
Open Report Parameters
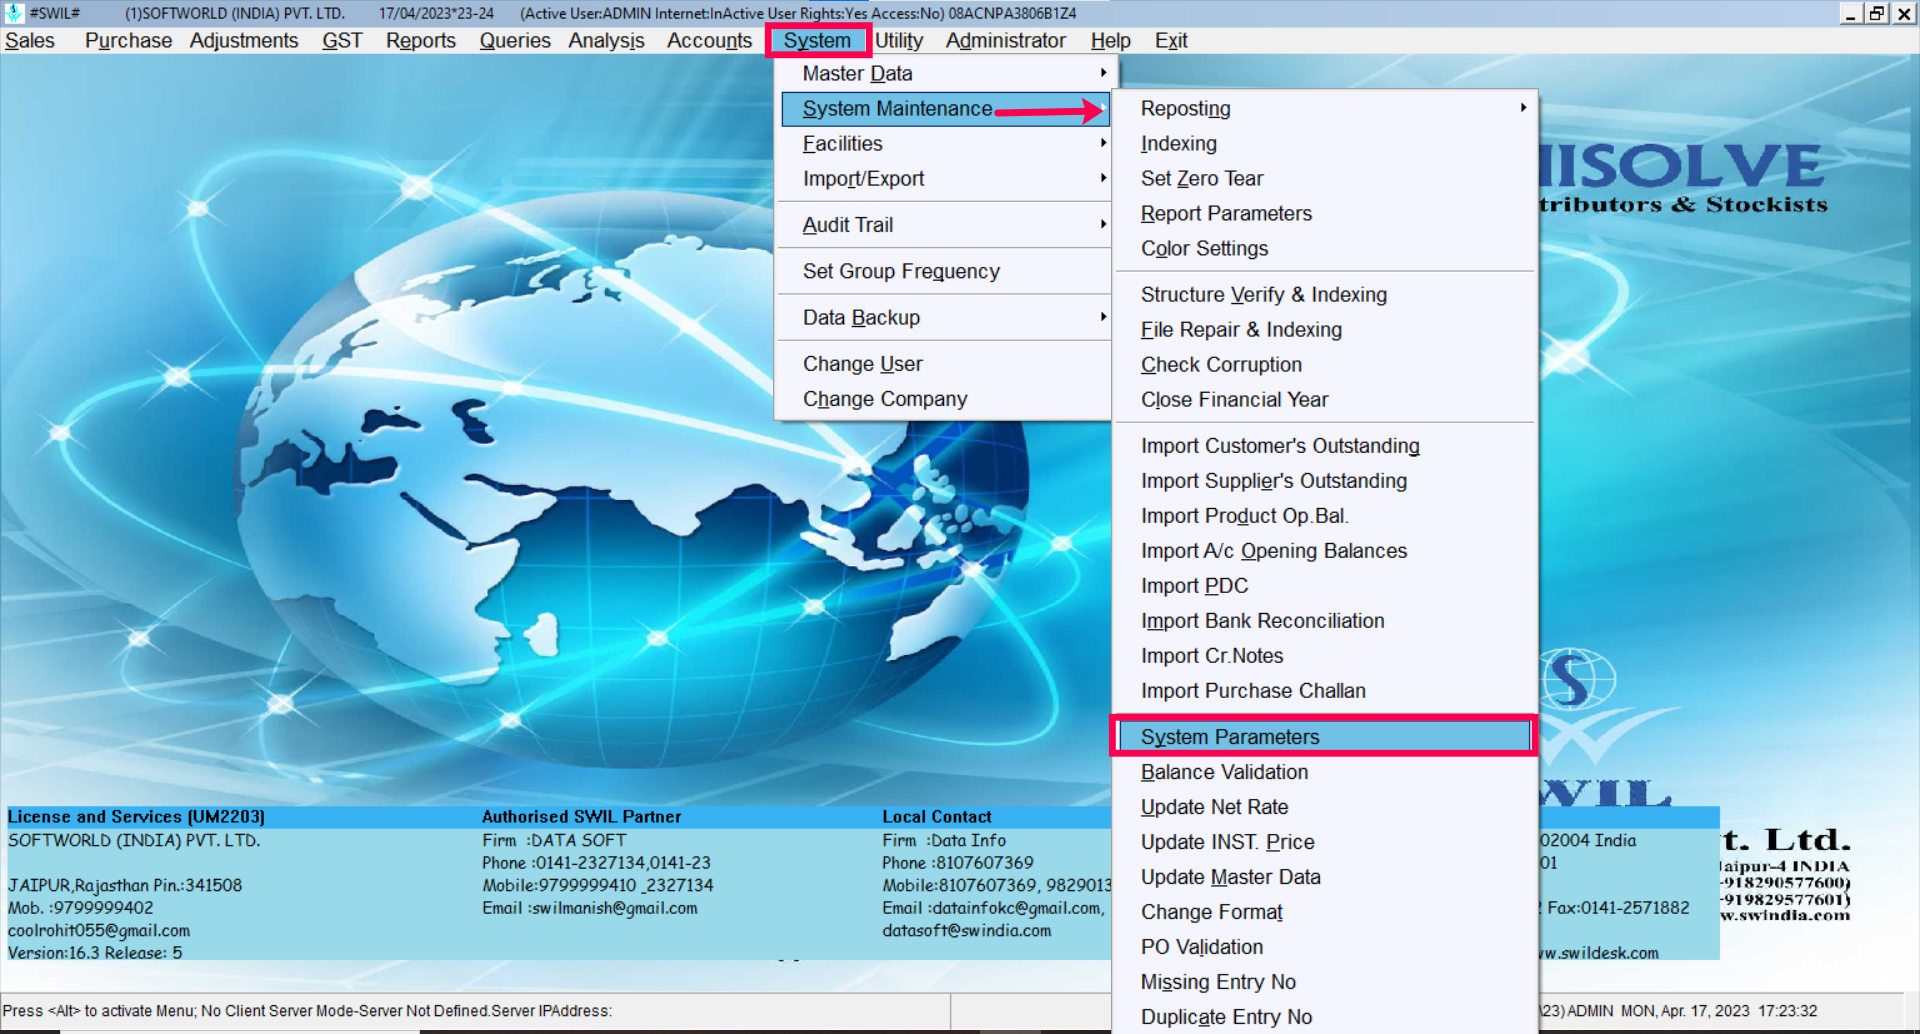tap(1325, 214)
